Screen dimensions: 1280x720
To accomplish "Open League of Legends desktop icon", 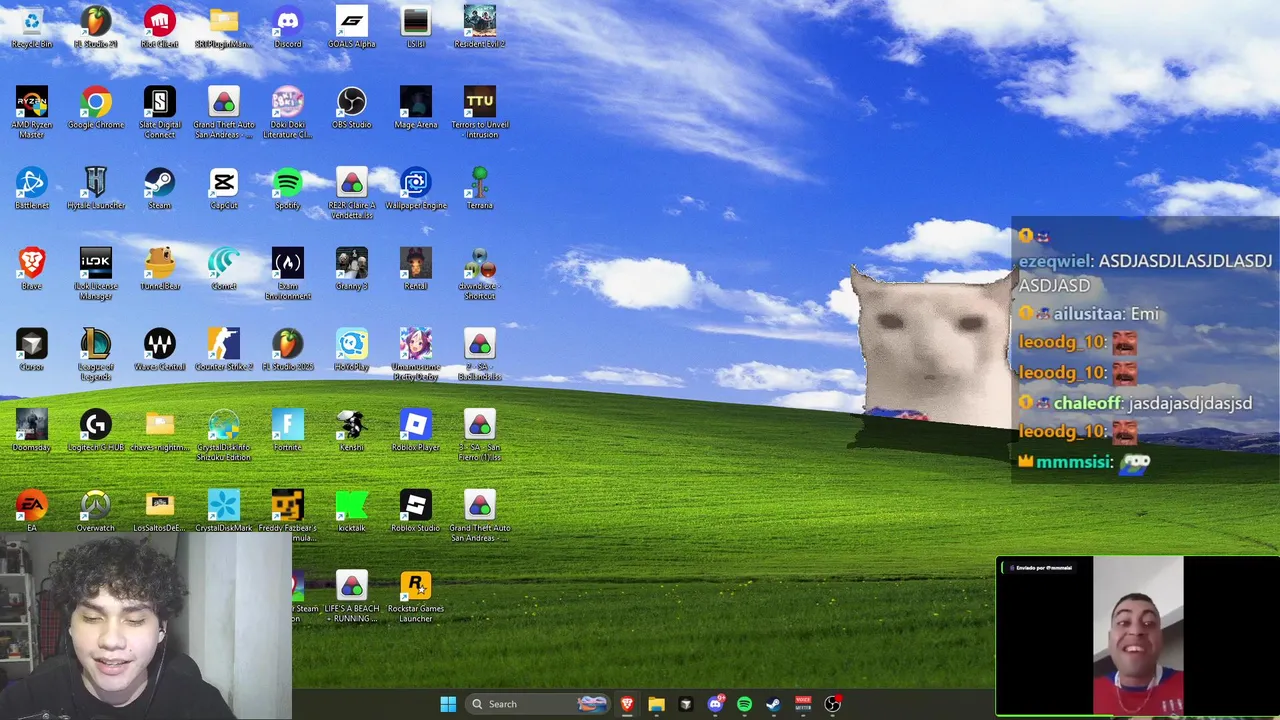I will tap(96, 355).
